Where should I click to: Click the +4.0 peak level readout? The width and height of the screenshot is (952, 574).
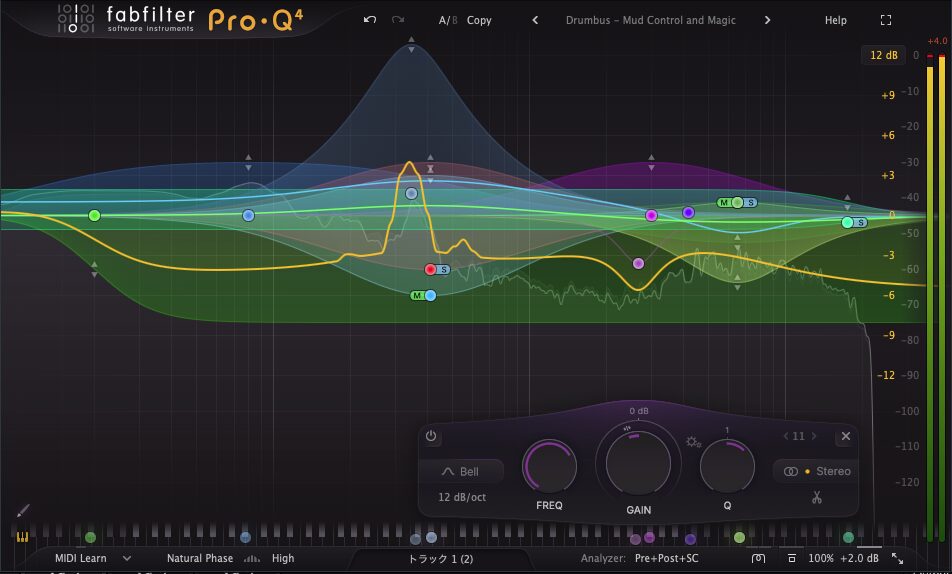pos(937,41)
